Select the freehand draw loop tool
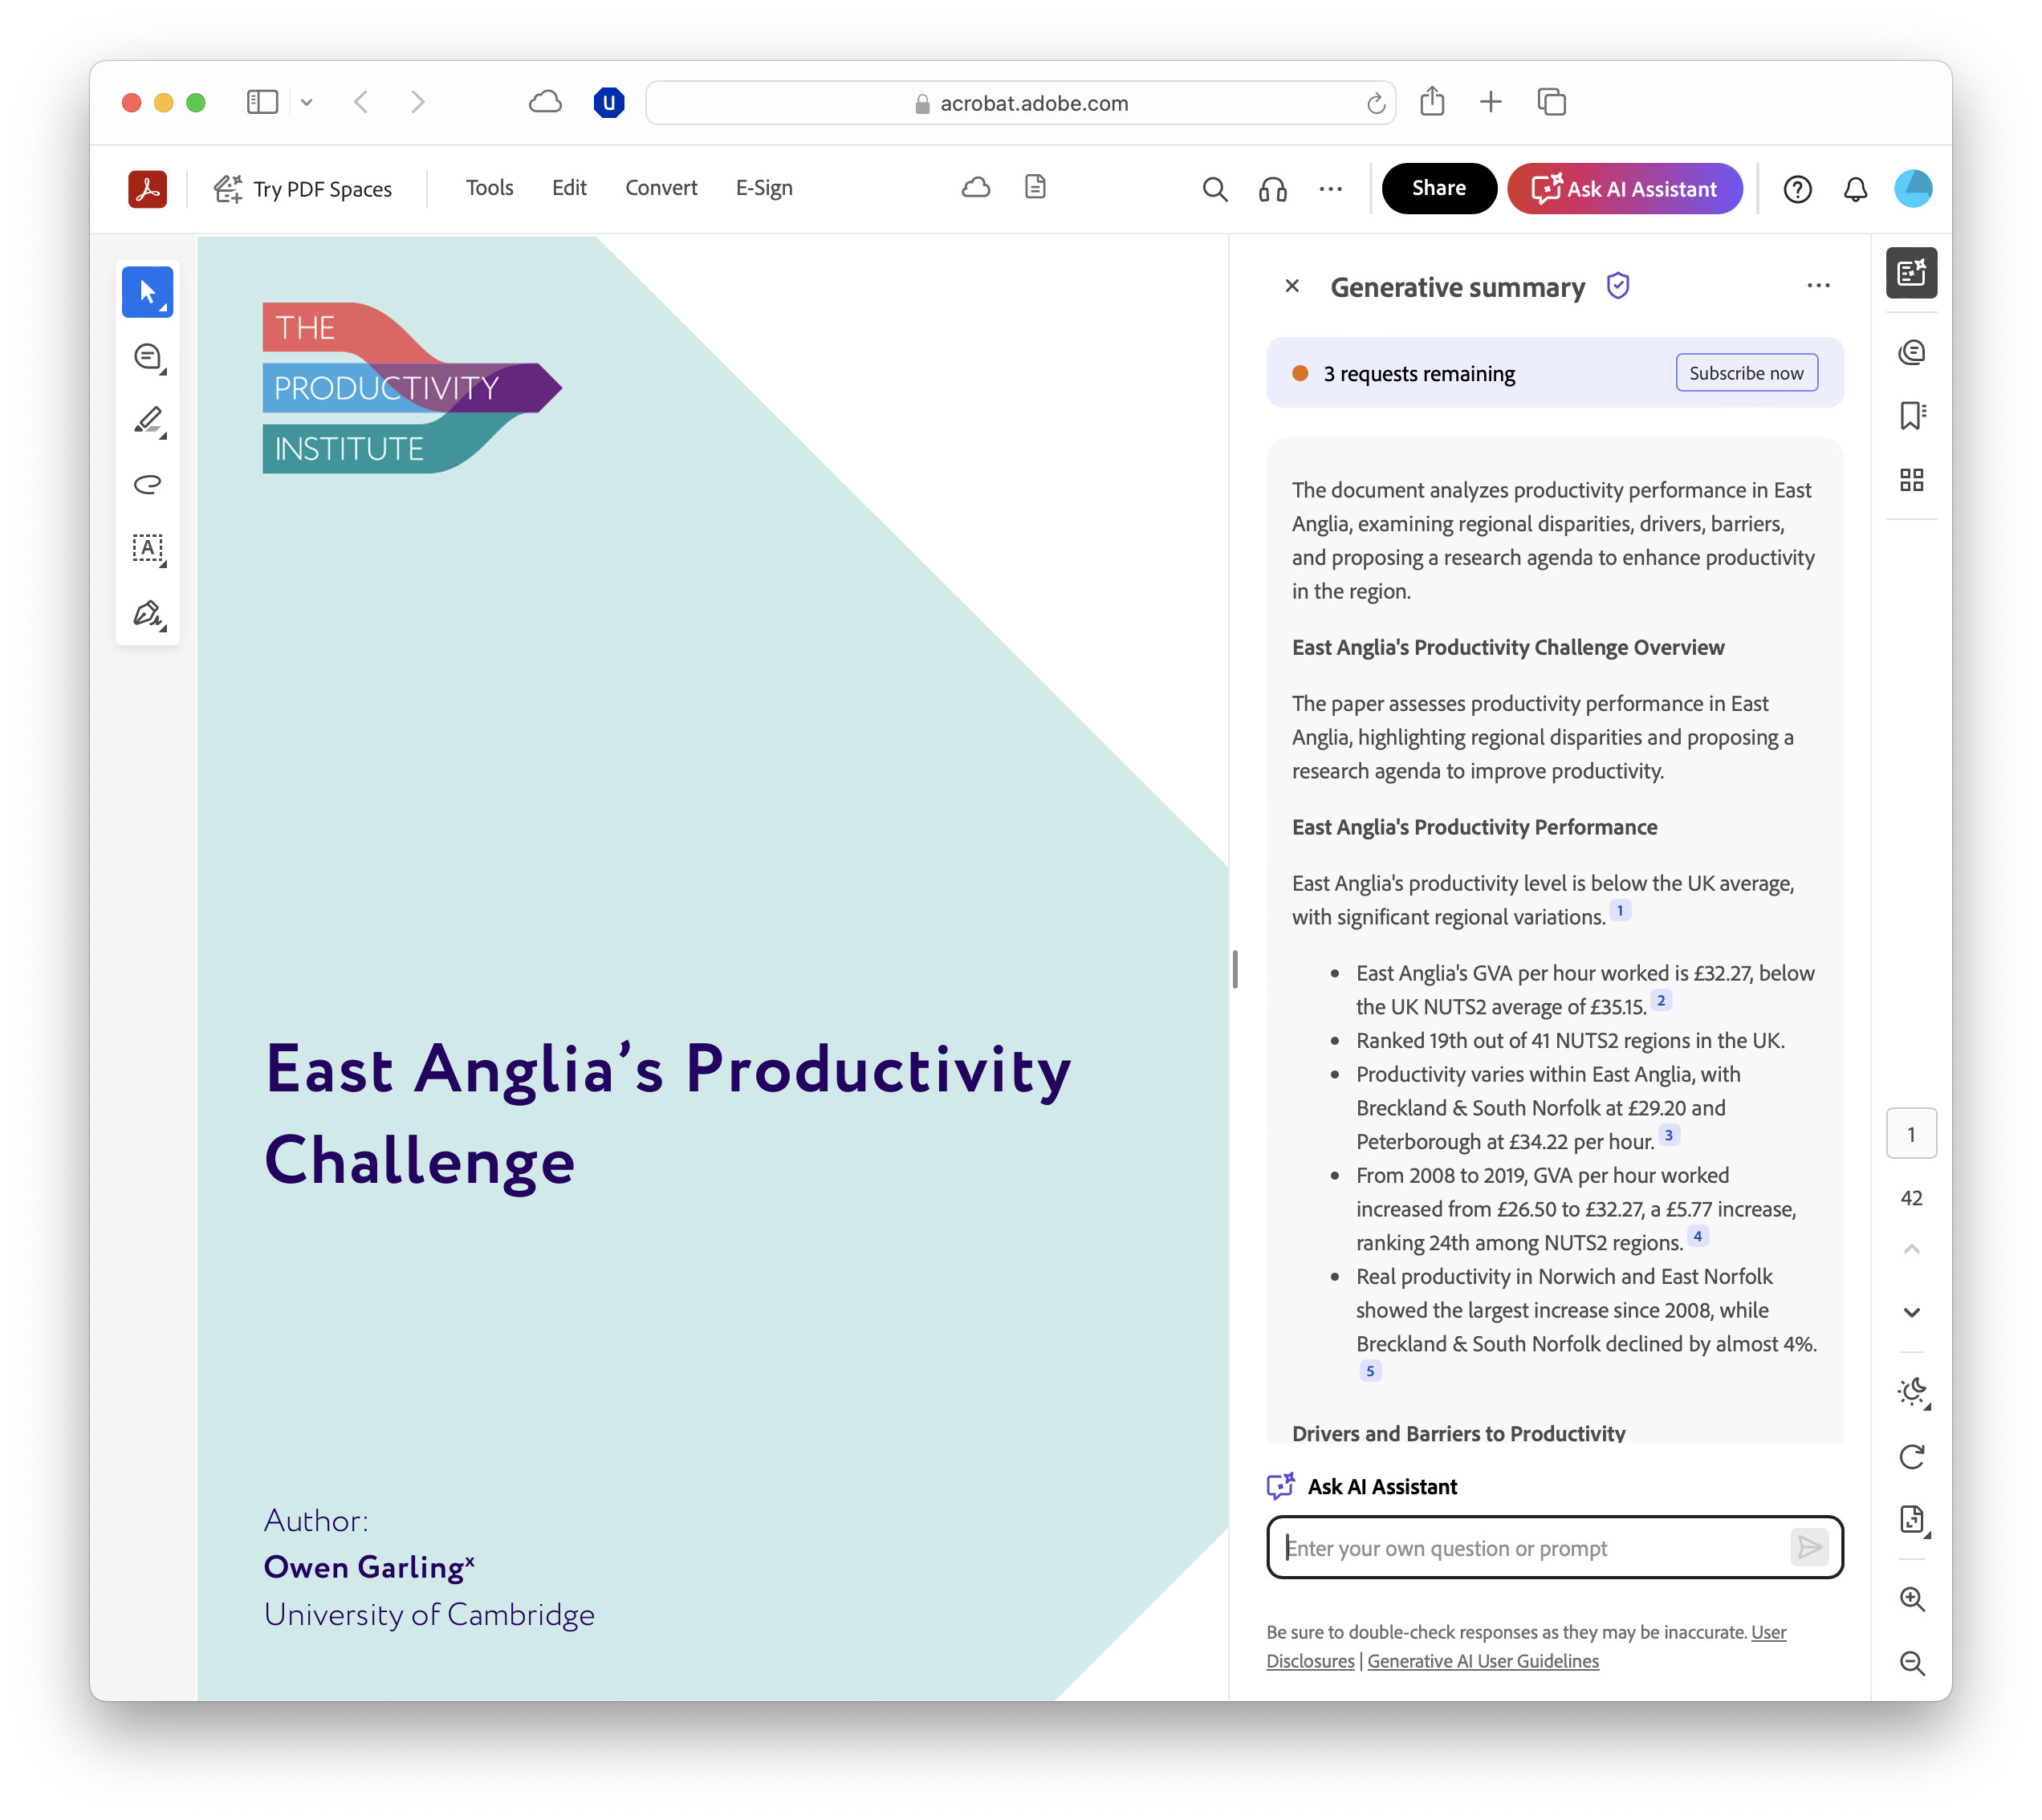The image size is (2042, 1820). pos(148,484)
